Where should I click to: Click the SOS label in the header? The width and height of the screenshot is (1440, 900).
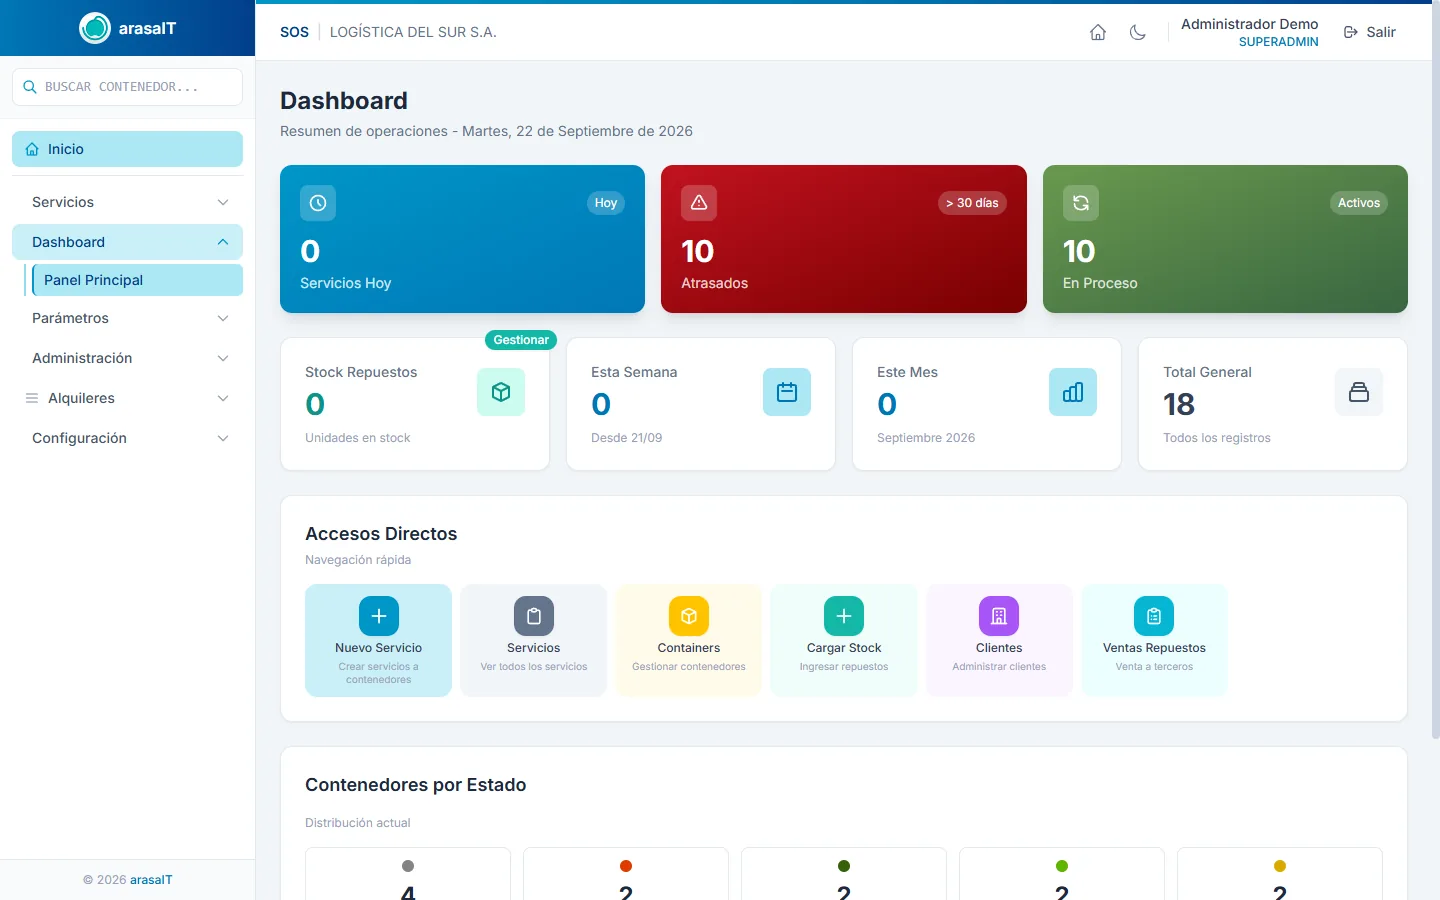coord(294,32)
